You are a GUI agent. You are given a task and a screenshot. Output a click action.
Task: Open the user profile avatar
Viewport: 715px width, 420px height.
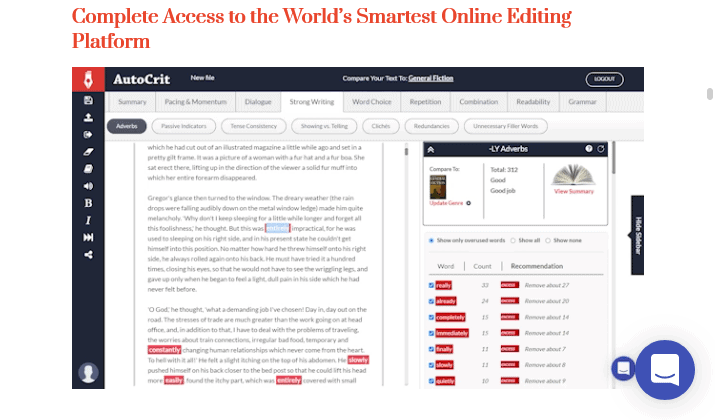pos(88,373)
